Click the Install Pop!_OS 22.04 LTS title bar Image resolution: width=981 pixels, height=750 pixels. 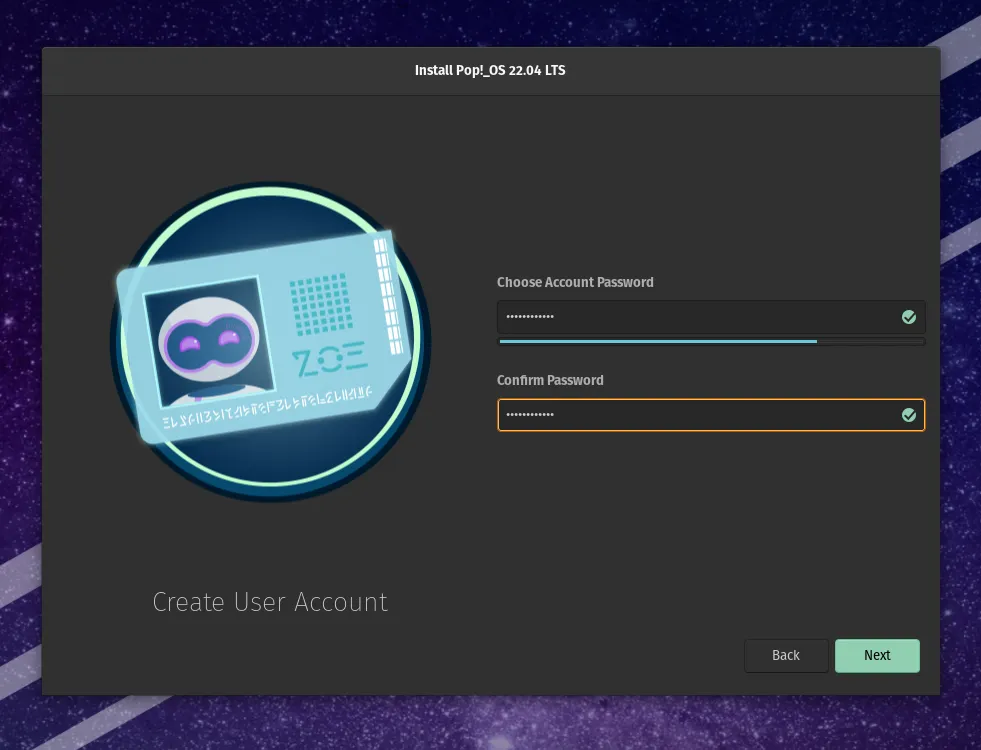click(x=490, y=70)
